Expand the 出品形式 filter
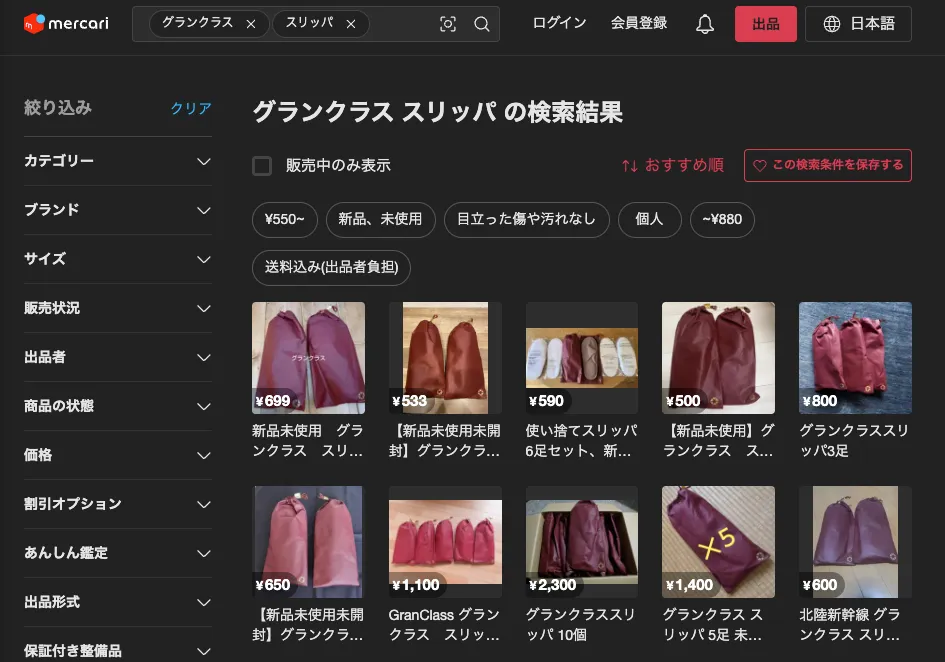The height and width of the screenshot is (662, 945). coord(118,602)
